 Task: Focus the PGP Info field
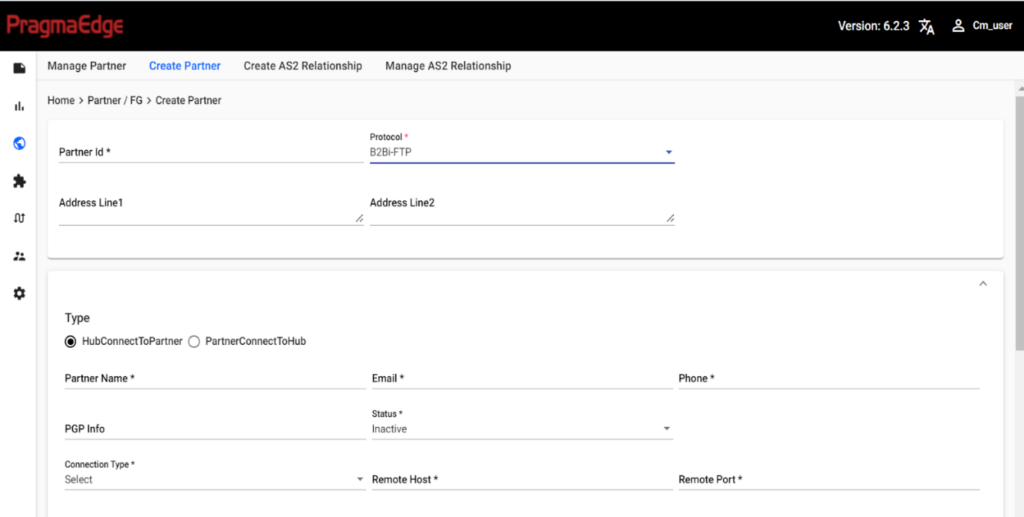point(215,429)
